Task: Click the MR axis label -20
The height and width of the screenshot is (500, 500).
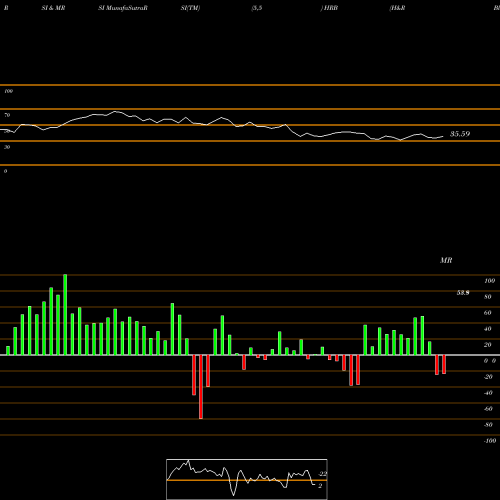Action: click(x=488, y=377)
